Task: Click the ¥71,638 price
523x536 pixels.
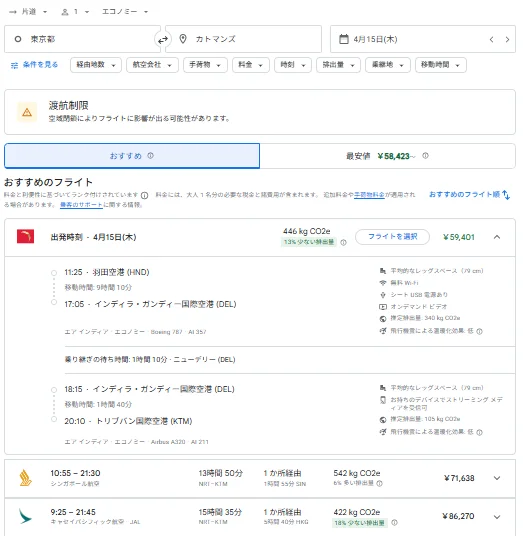Action: pos(459,478)
